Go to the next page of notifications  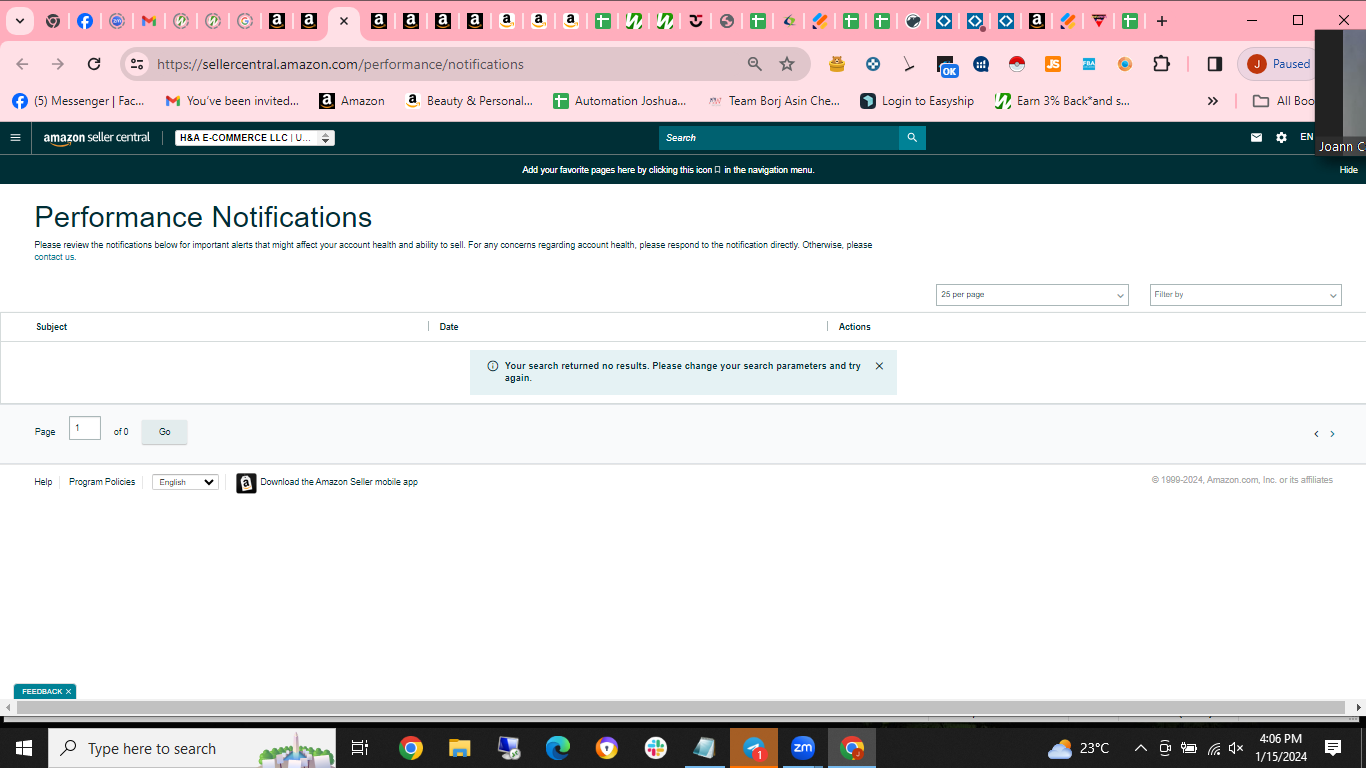tap(1332, 434)
